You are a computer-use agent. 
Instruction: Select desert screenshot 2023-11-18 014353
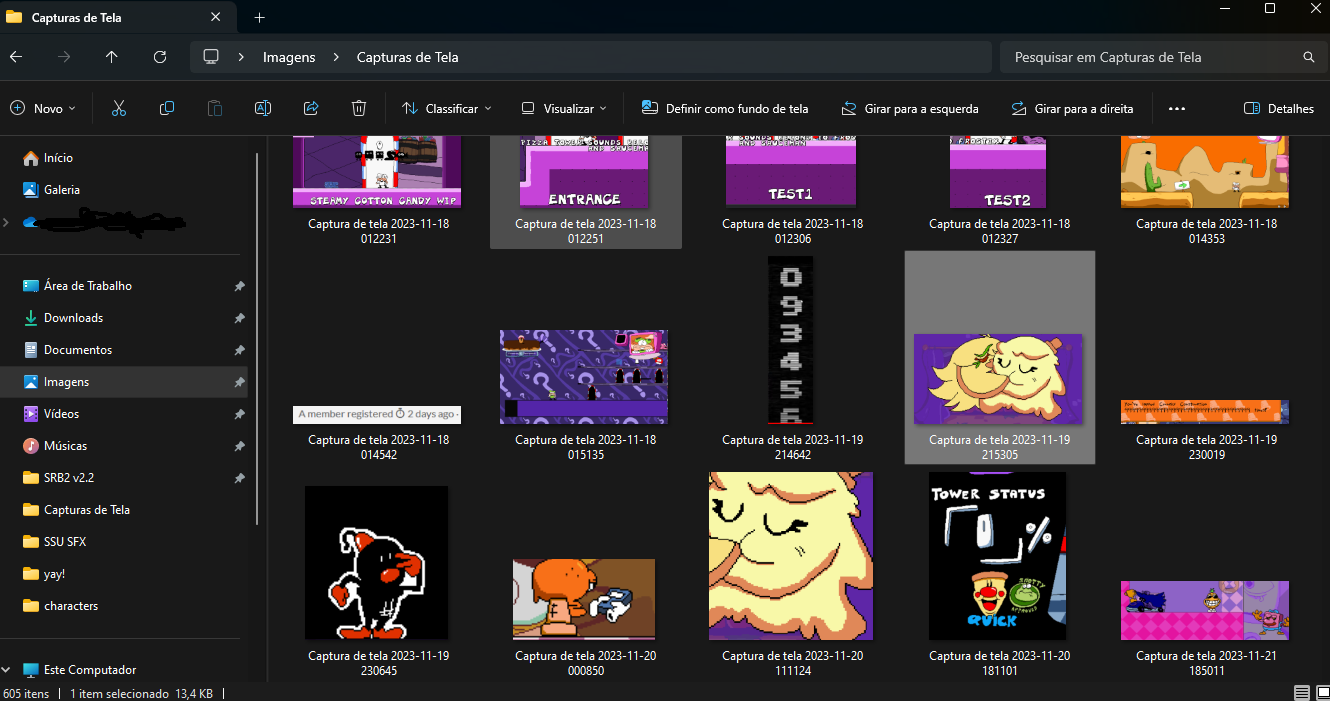click(1205, 172)
